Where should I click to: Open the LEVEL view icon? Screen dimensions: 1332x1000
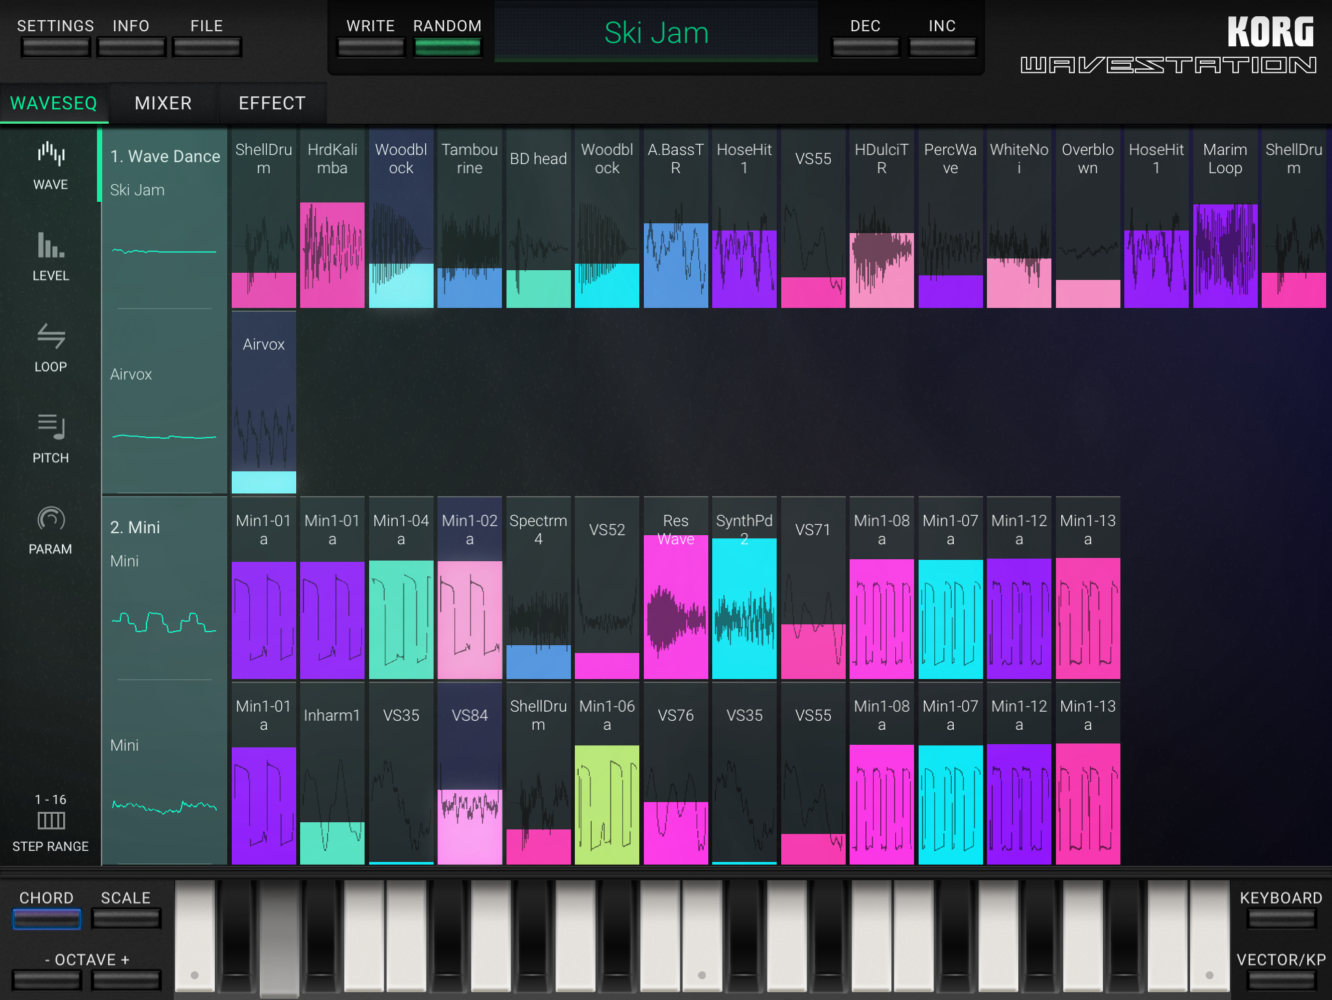click(50, 256)
